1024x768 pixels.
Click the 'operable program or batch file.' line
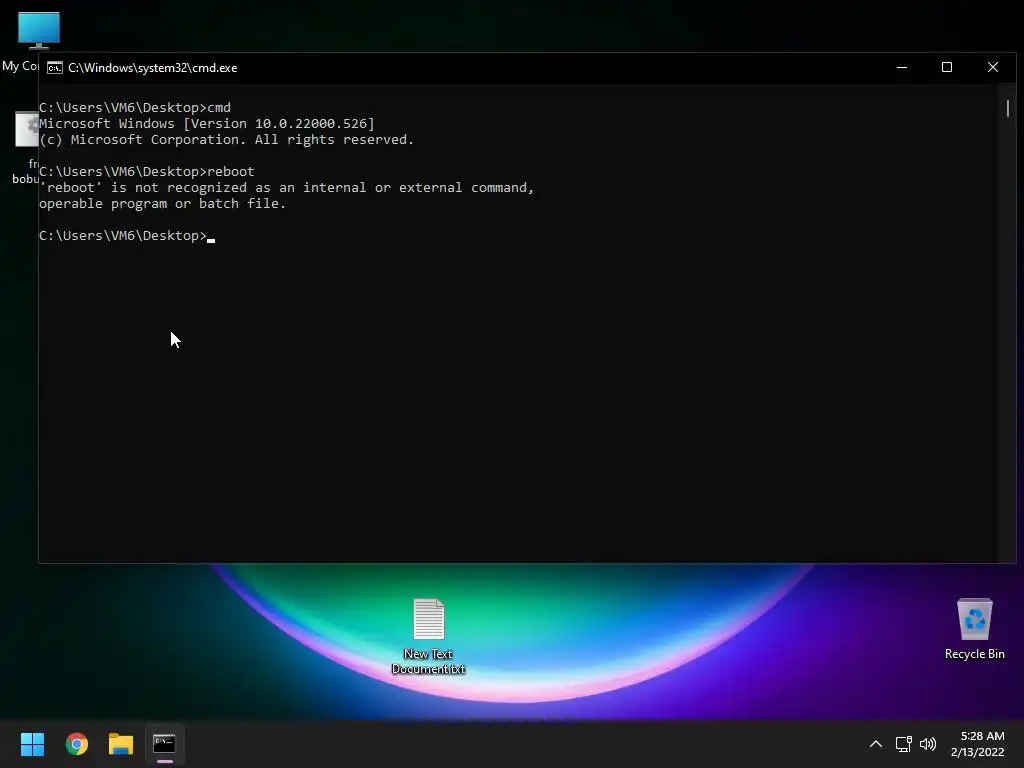[x=162, y=204]
